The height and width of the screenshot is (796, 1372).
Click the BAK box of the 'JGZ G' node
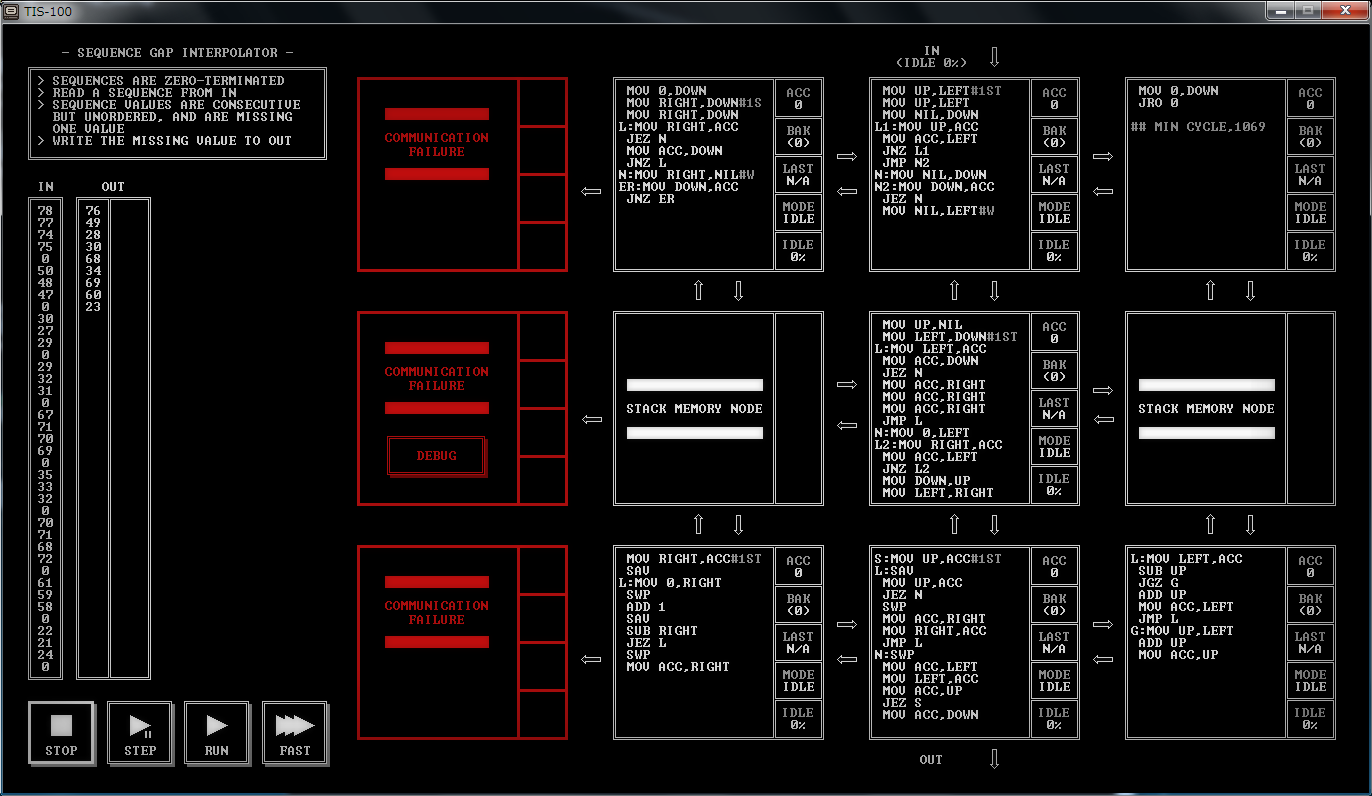click(x=1310, y=604)
